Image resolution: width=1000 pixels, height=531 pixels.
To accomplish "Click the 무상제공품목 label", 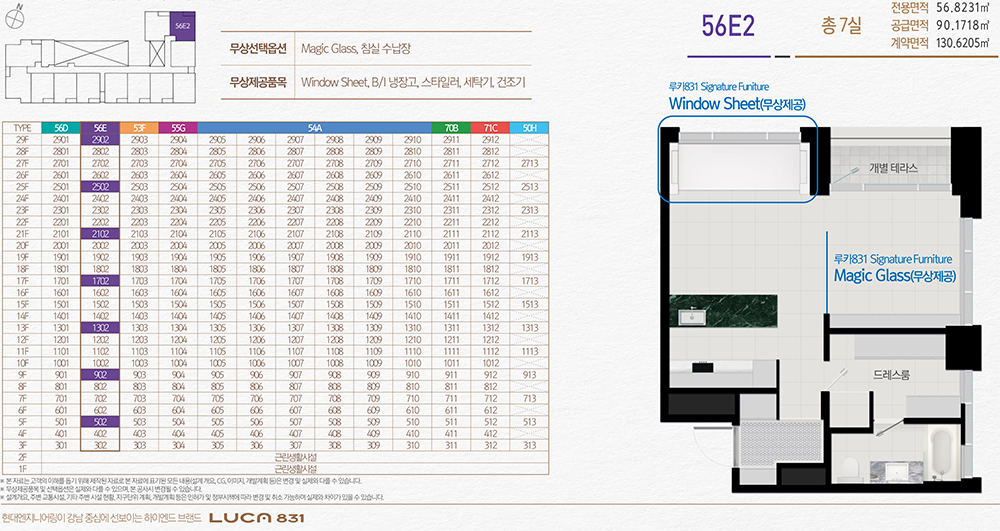I will pos(258,82).
